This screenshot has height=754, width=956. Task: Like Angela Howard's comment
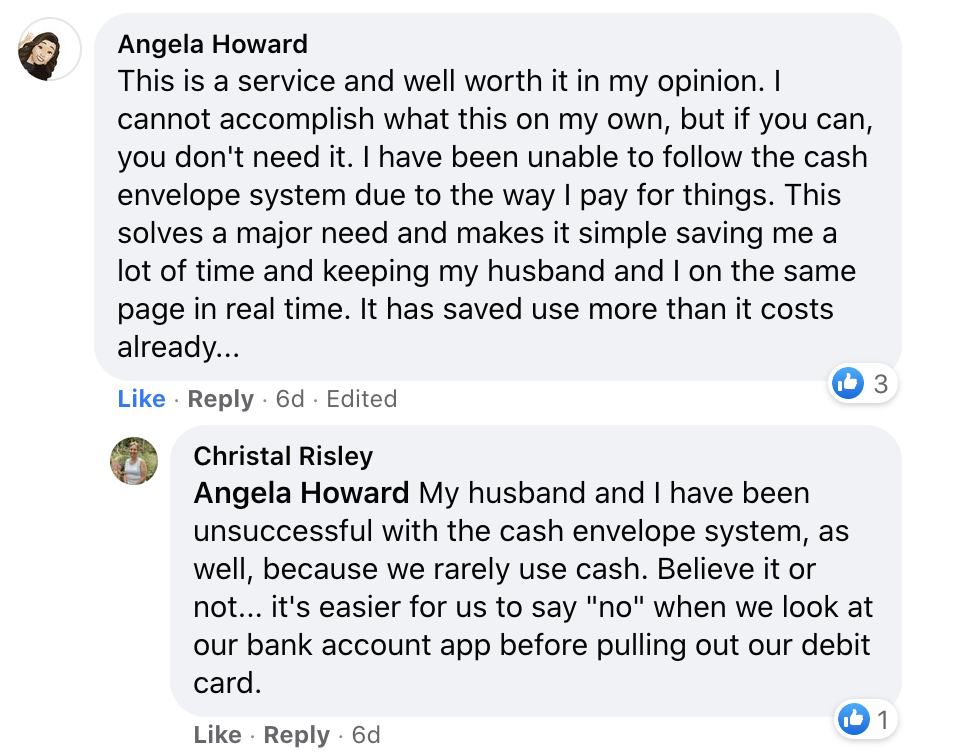[141, 399]
